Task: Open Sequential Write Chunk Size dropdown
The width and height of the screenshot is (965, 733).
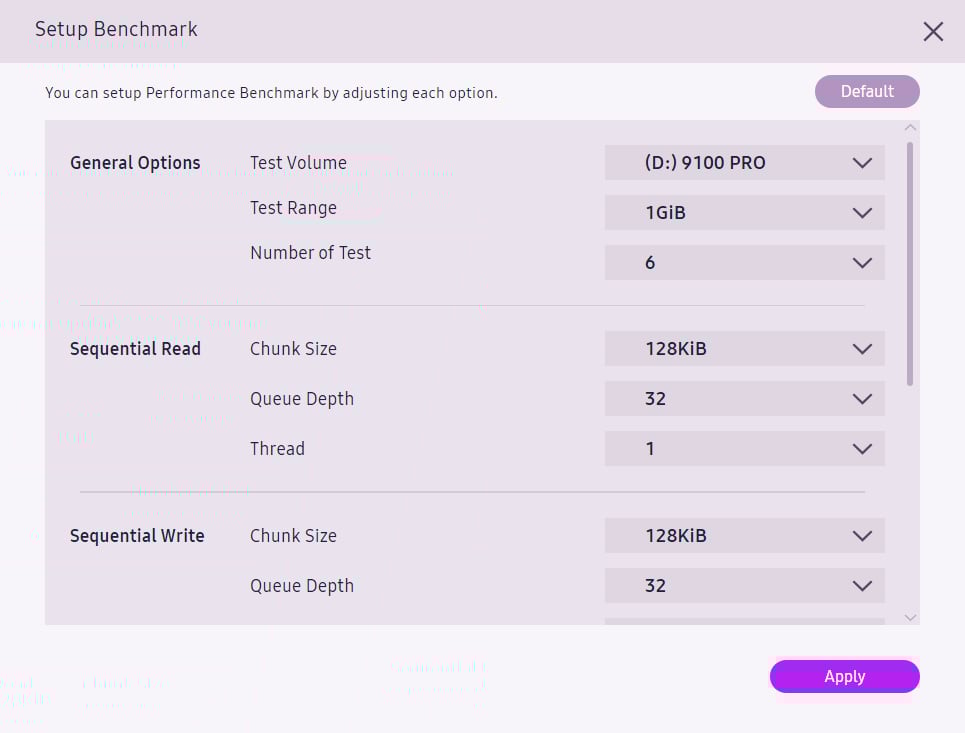Action: coord(744,536)
